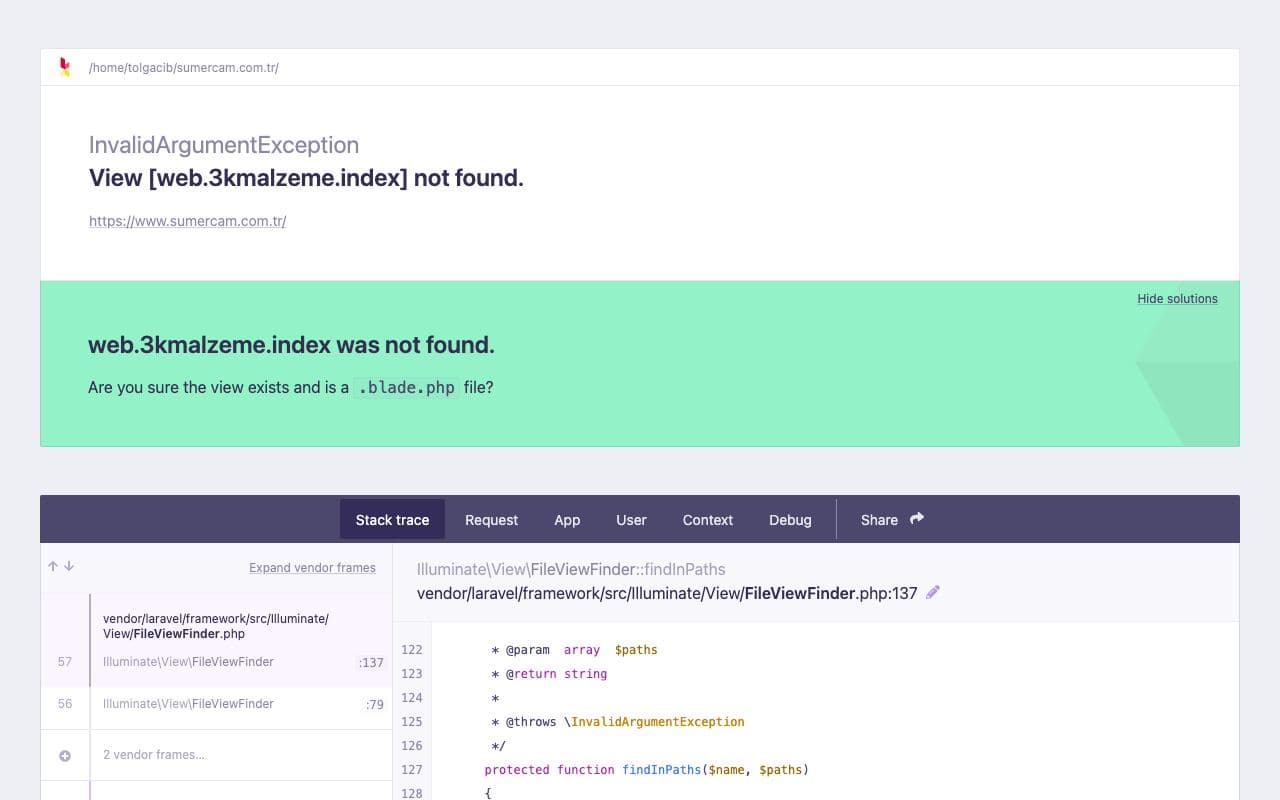Image resolution: width=1280 pixels, height=800 pixels.
Task: Click the FileViewFinder.php:137 file path
Action: pyautogui.click(x=667, y=593)
